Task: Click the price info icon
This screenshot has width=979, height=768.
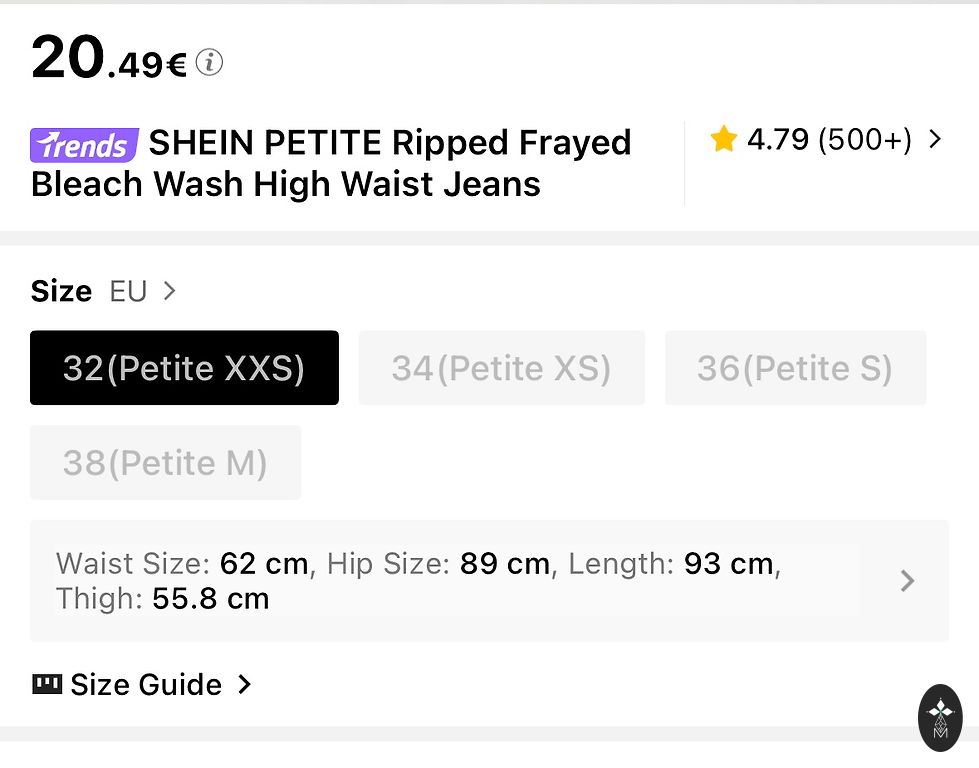Action: [209, 62]
